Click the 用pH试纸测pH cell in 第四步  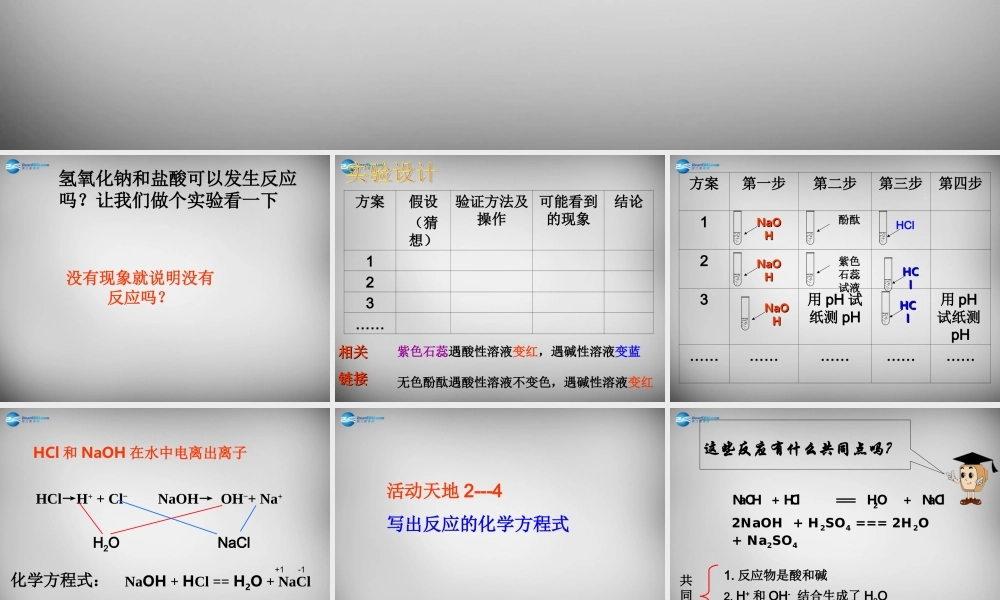[957, 311]
